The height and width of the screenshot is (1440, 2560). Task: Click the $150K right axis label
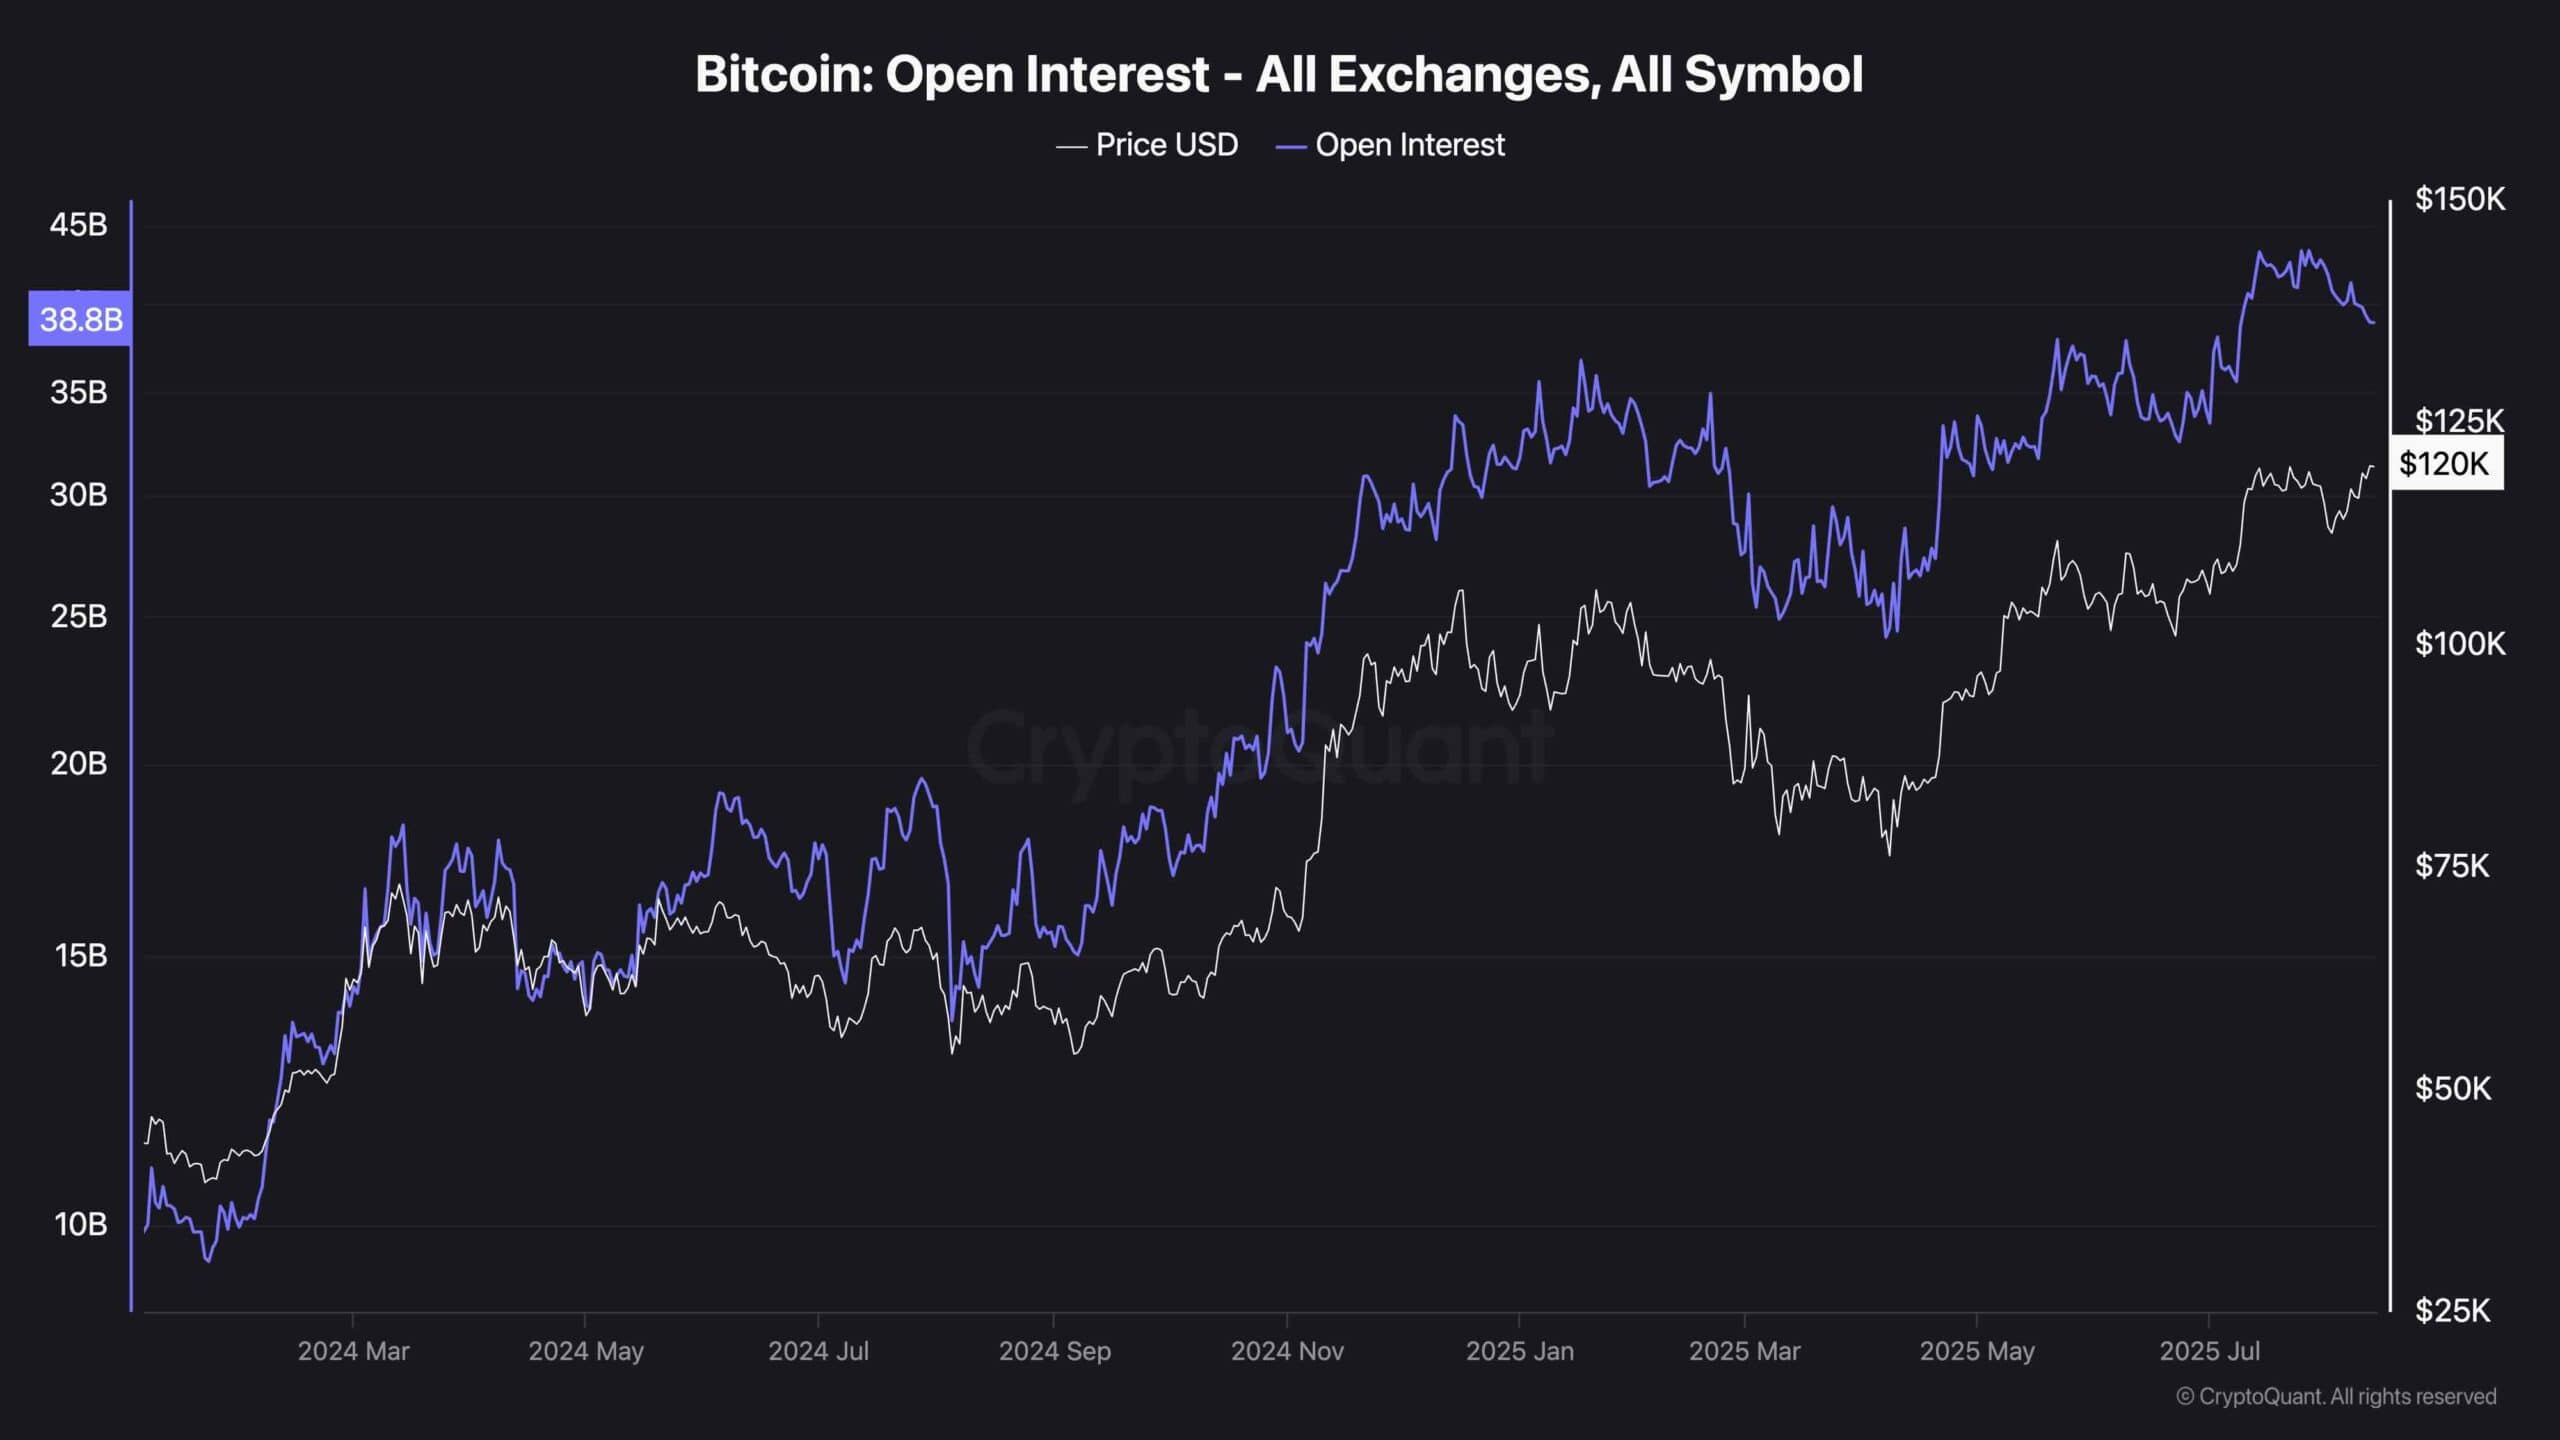click(x=2460, y=199)
